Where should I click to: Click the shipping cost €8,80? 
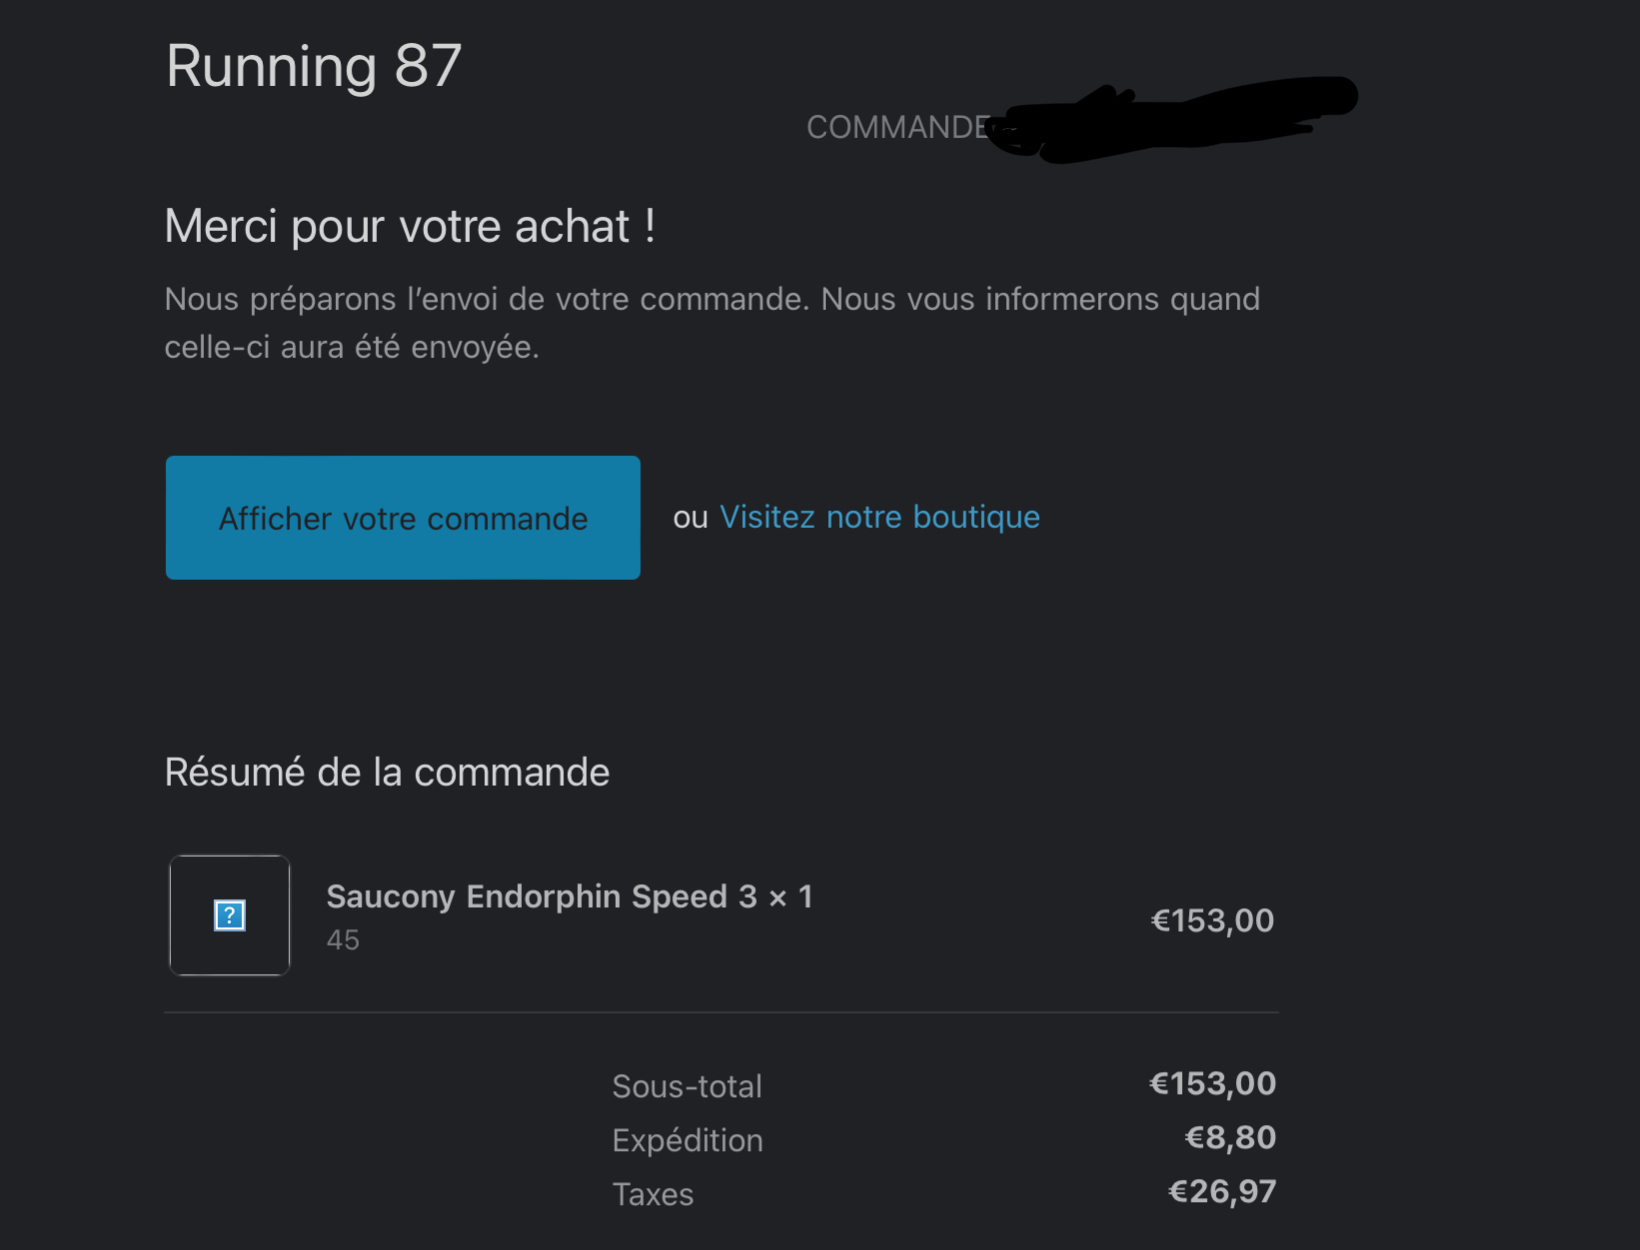click(1230, 1138)
